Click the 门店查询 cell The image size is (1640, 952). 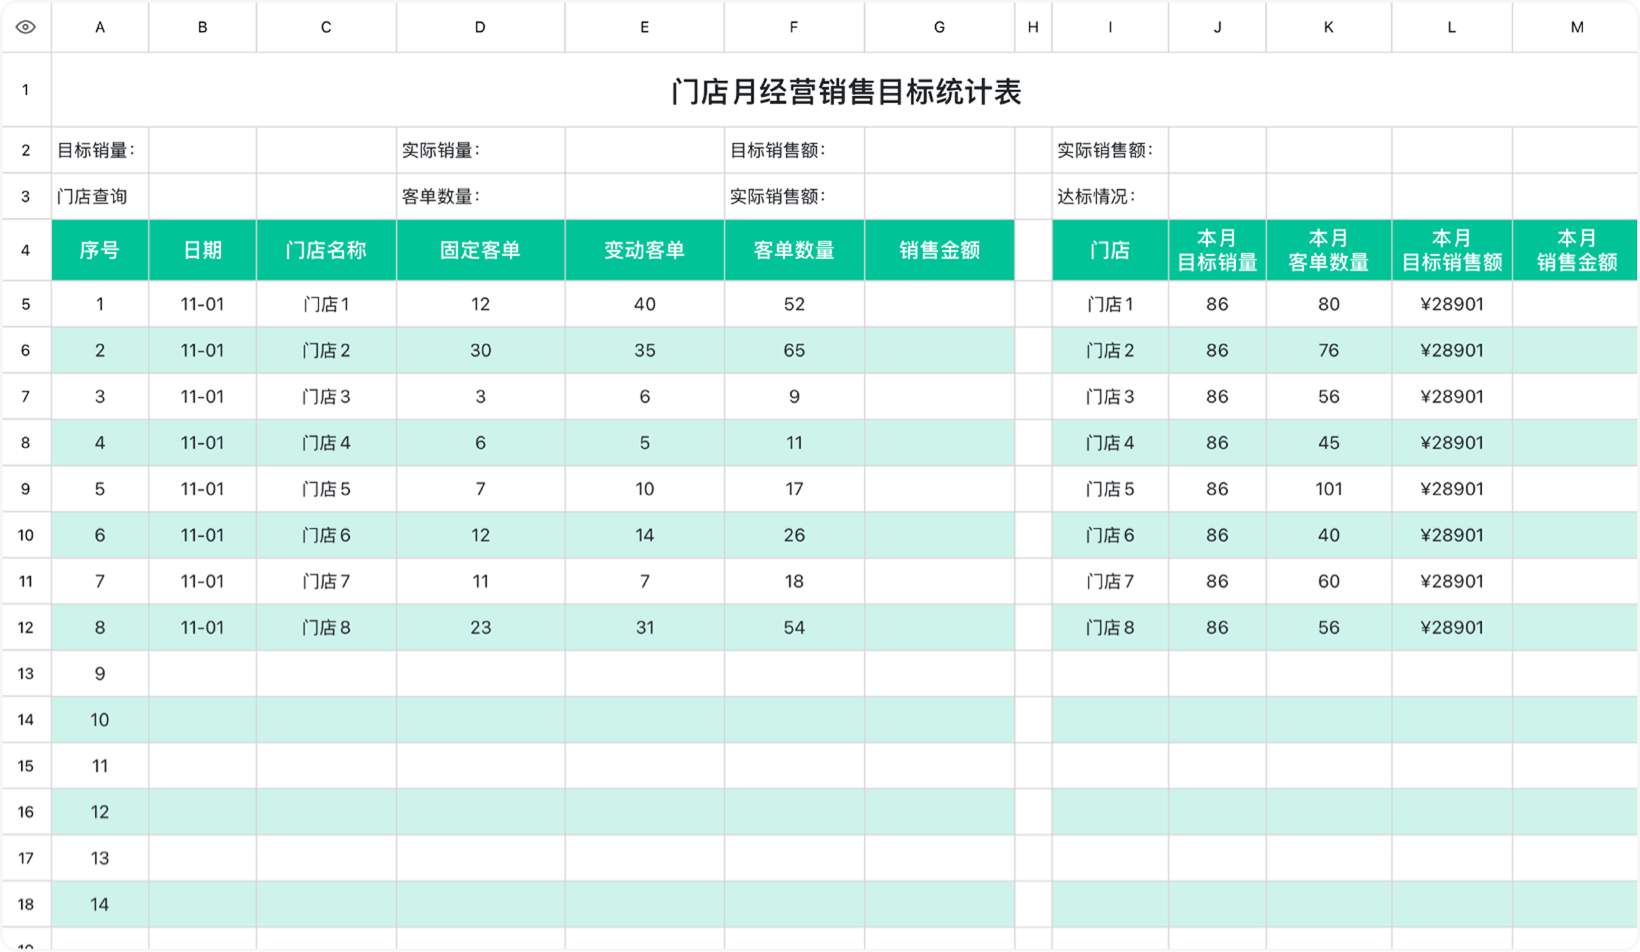coord(100,196)
